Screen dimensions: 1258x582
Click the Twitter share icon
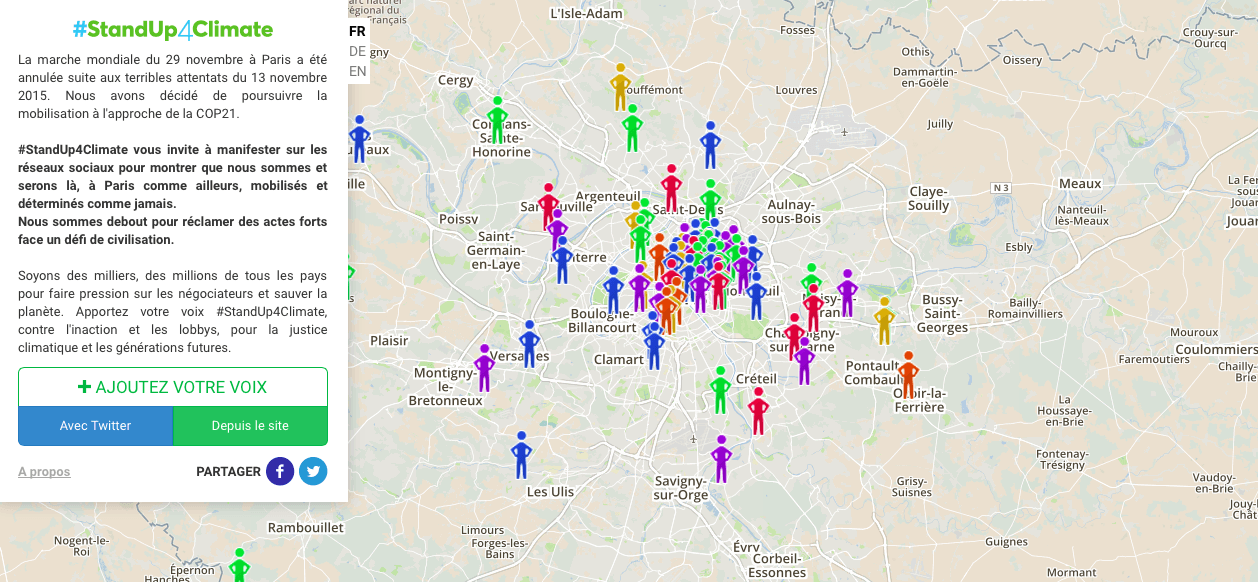[x=313, y=471]
